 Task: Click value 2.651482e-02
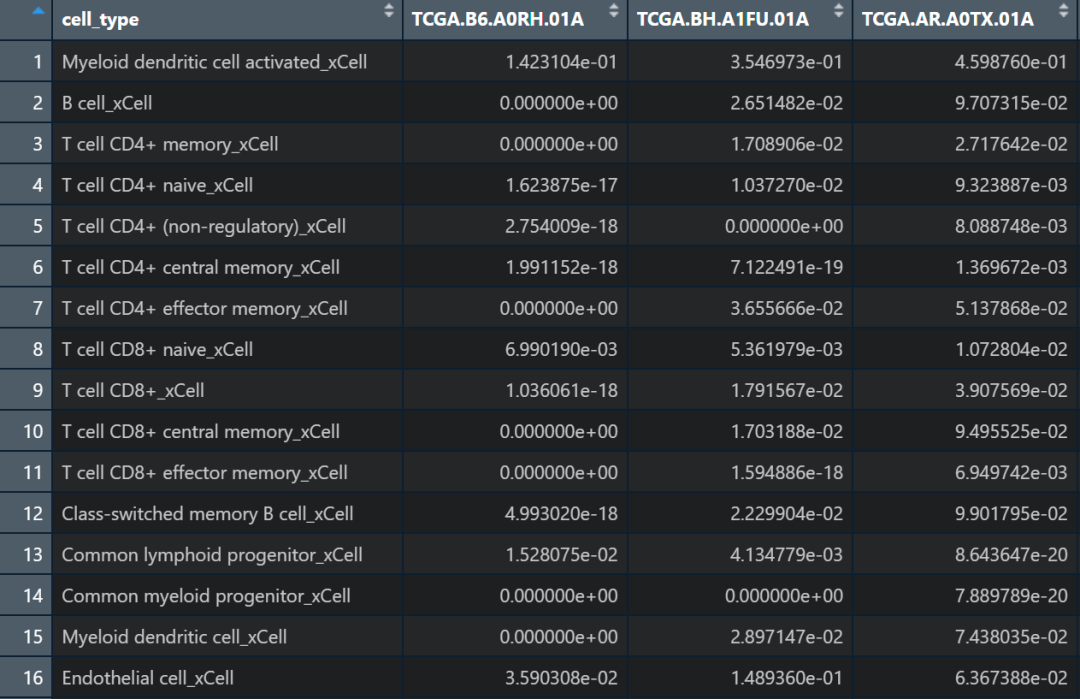pos(787,103)
